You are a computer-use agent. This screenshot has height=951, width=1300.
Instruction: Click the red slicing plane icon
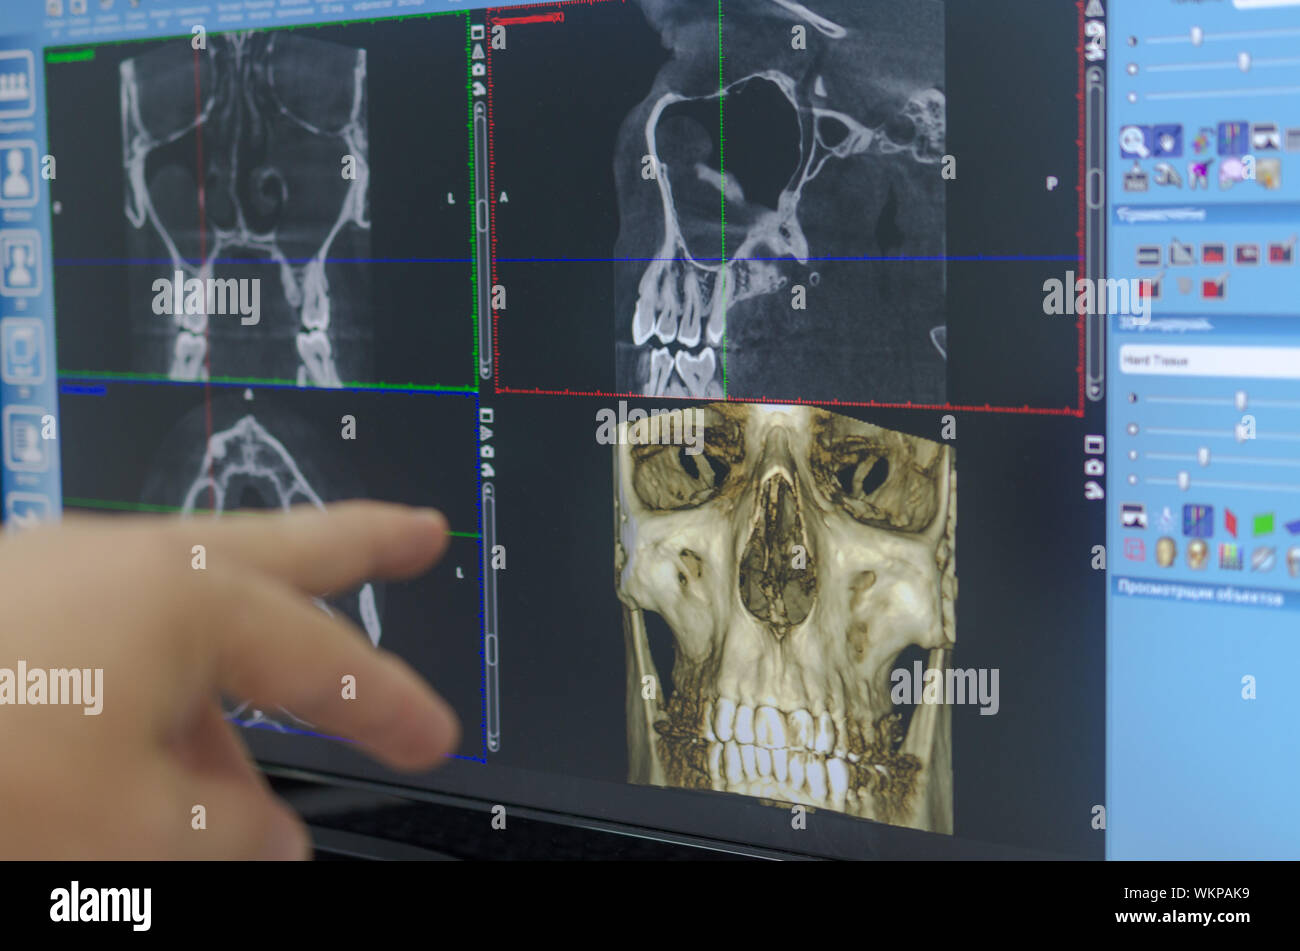pos(1231,522)
